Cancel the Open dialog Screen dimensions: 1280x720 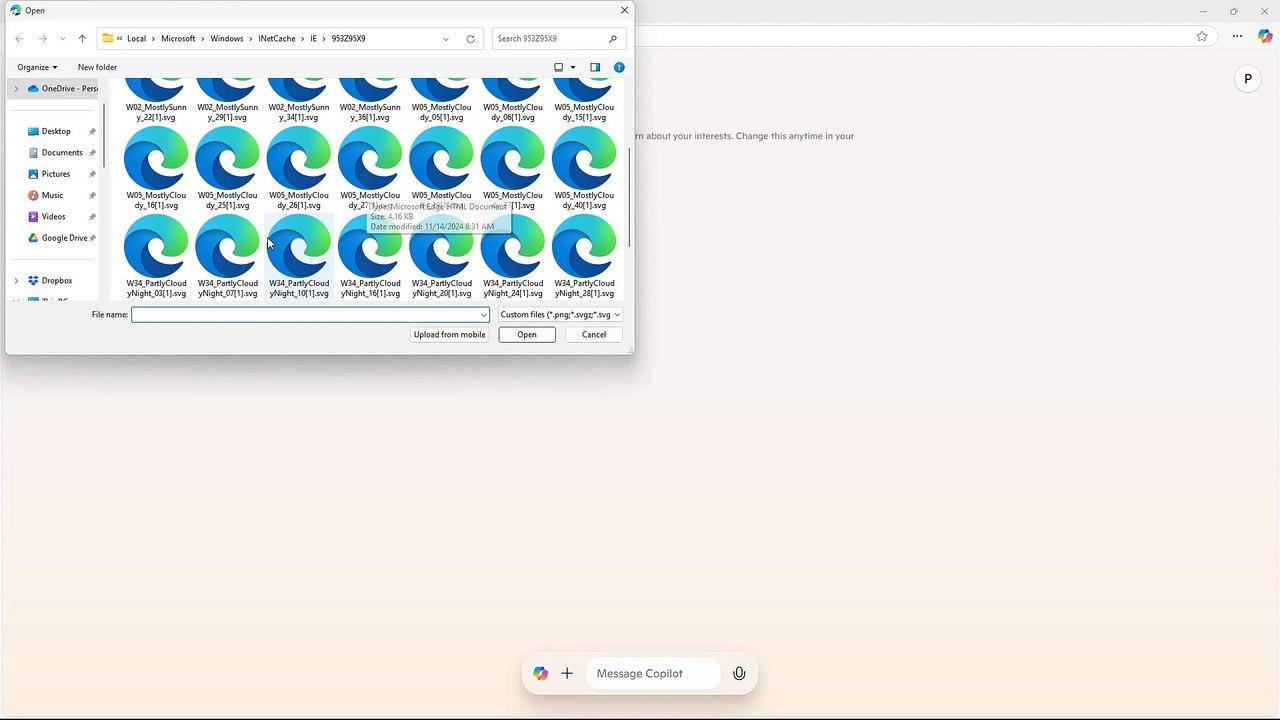click(594, 335)
